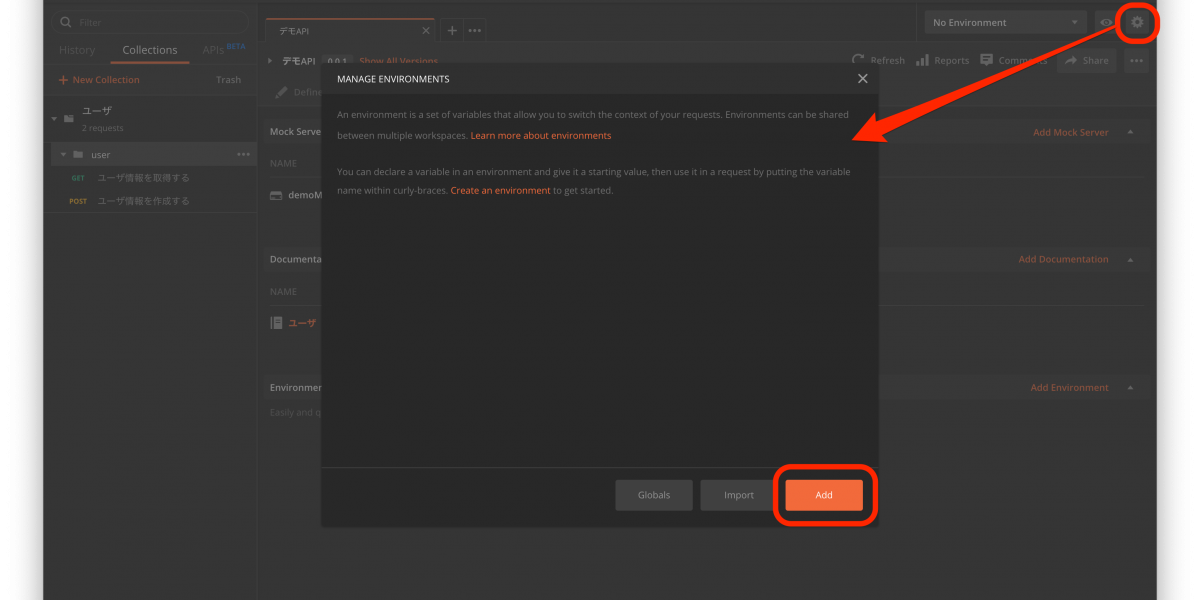This screenshot has height=600, width=1200.
Task: Click the eye environment quick look icon
Action: [1106, 22]
